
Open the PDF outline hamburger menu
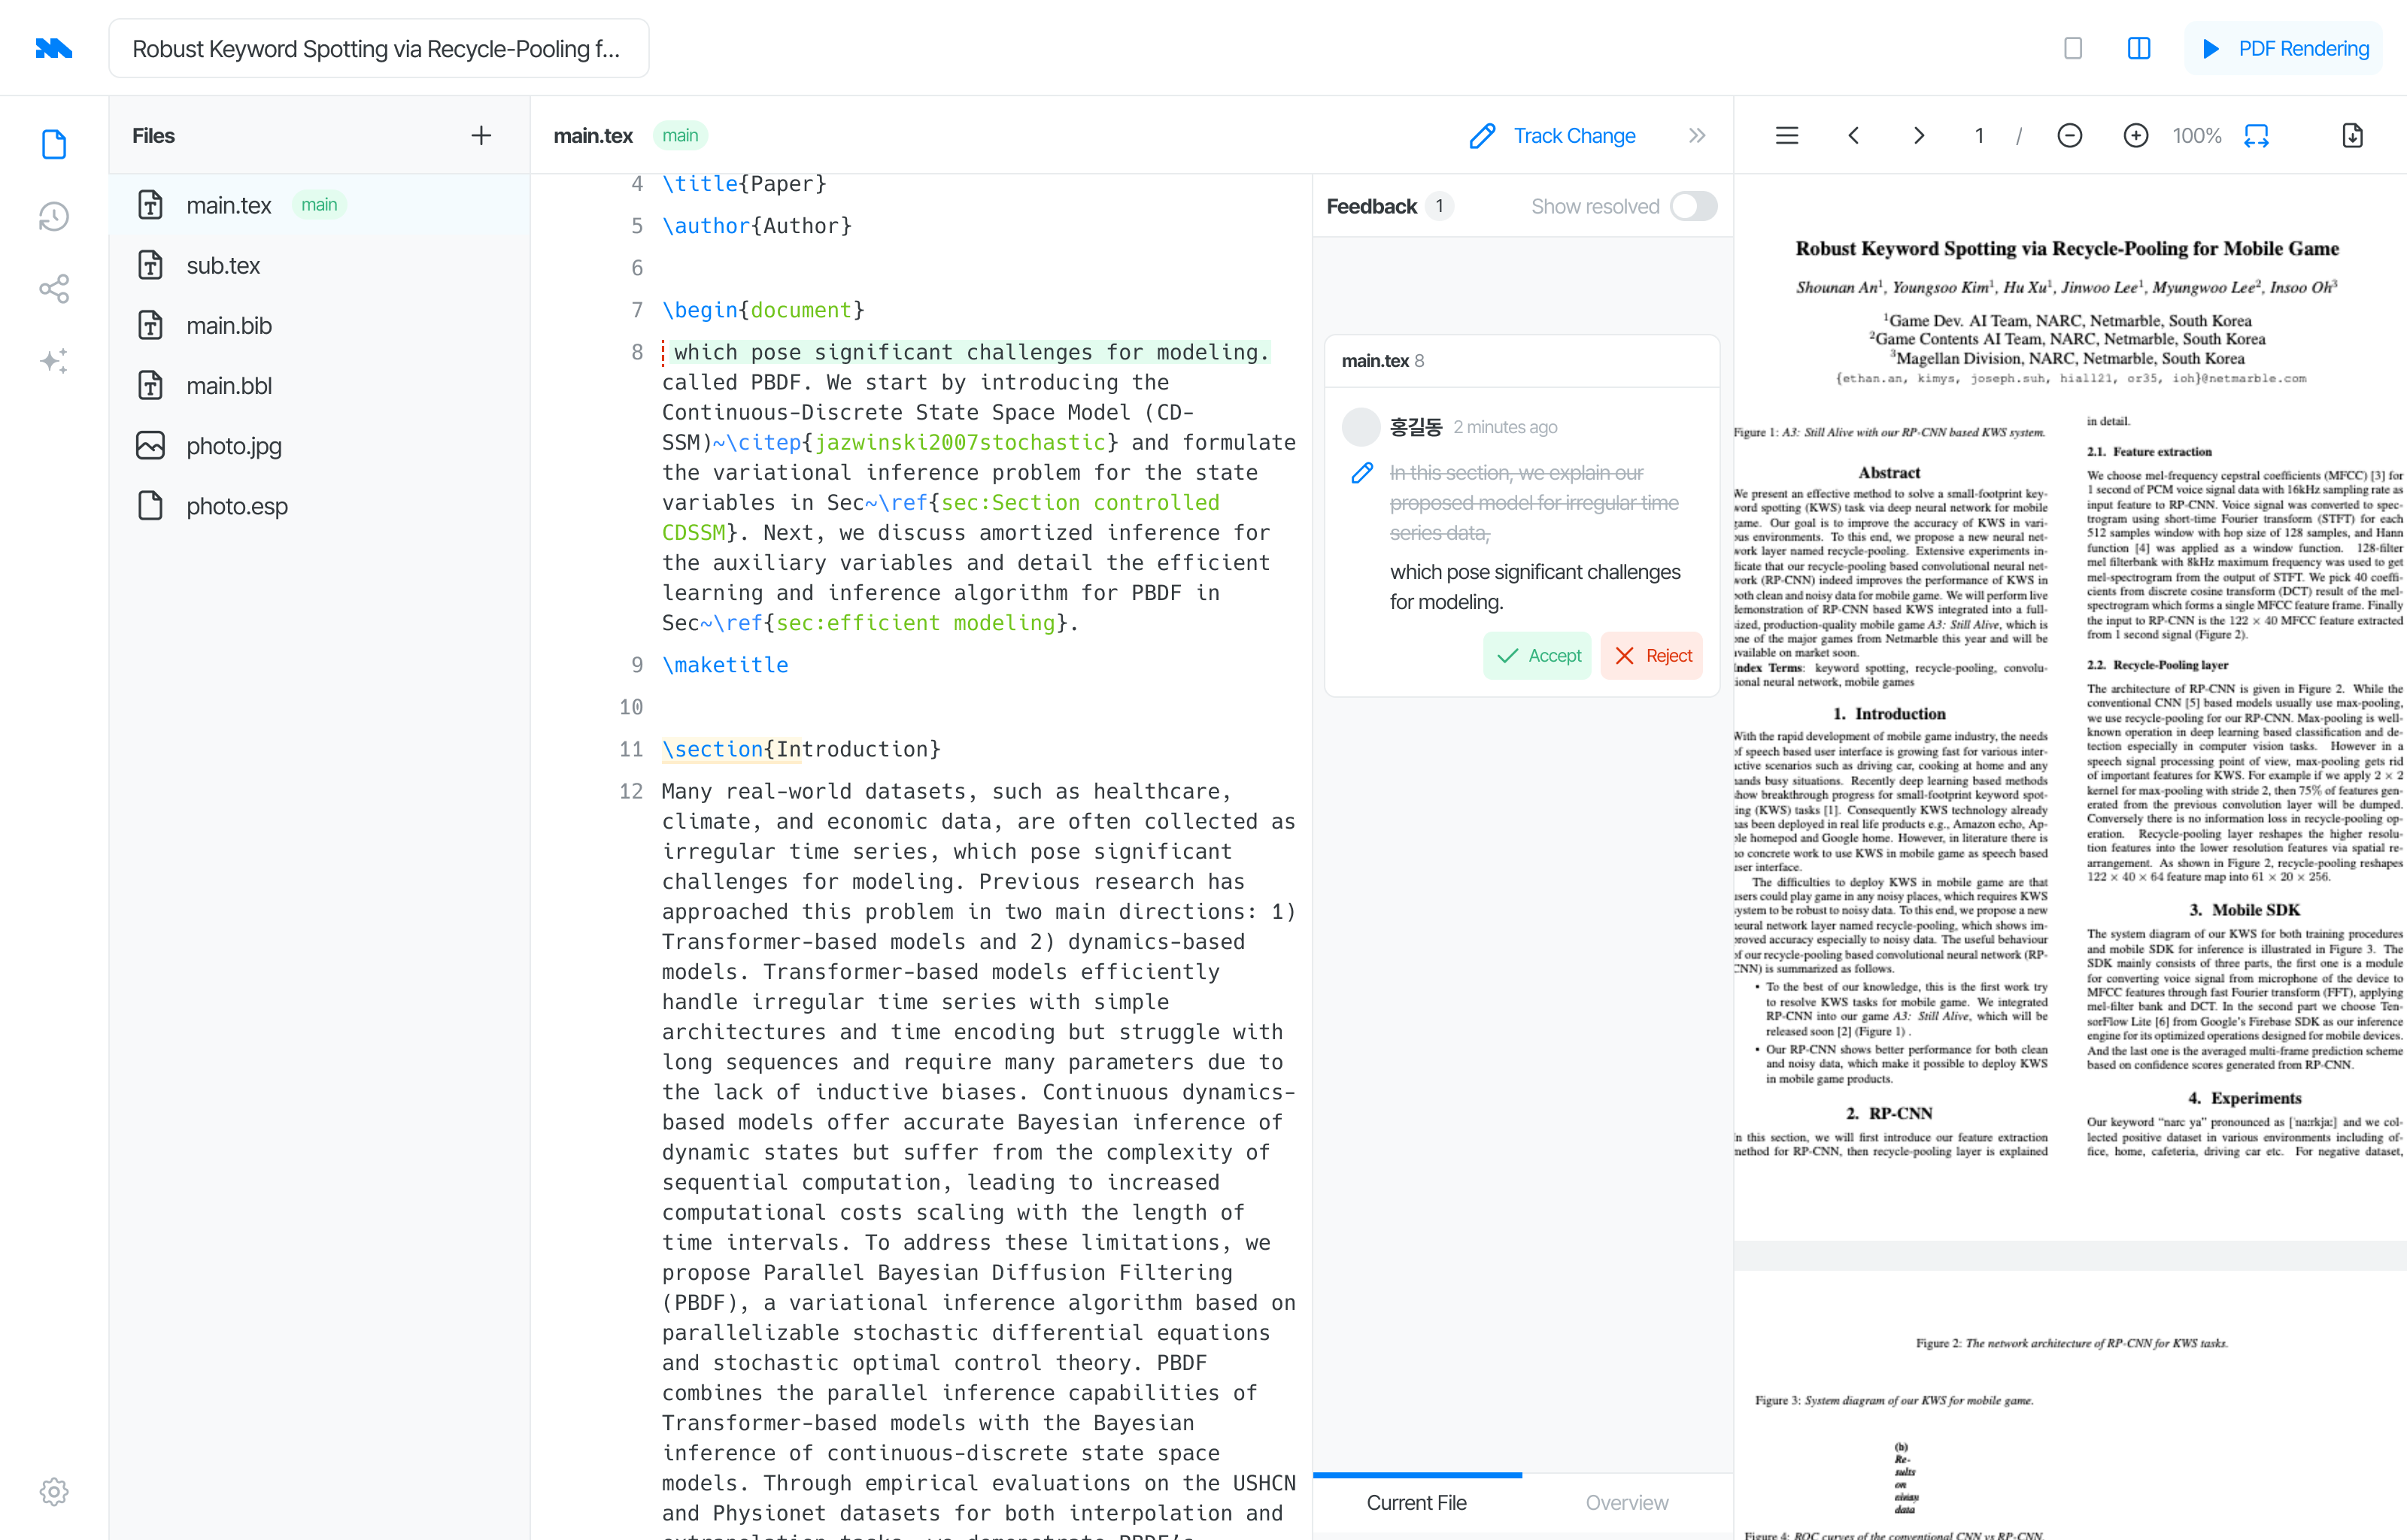click(x=1786, y=136)
